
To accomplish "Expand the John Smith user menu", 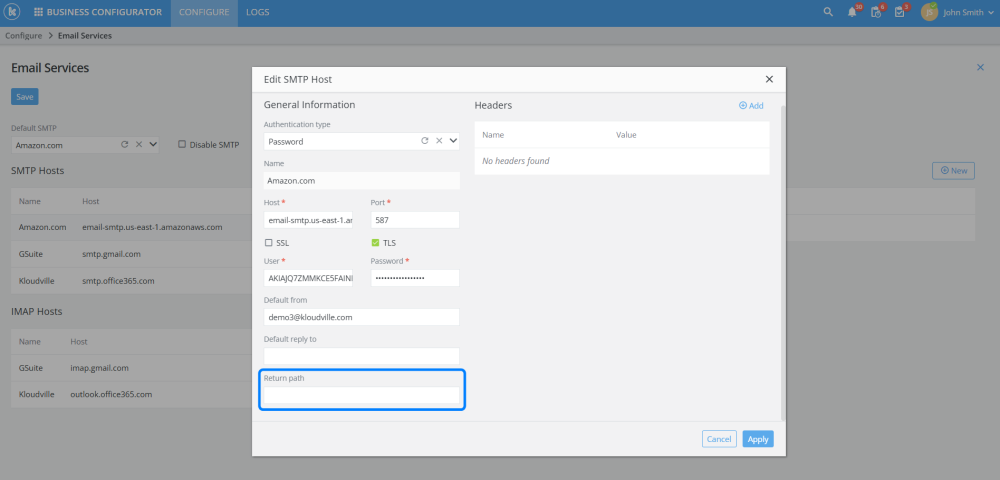I will [x=990, y=13].
